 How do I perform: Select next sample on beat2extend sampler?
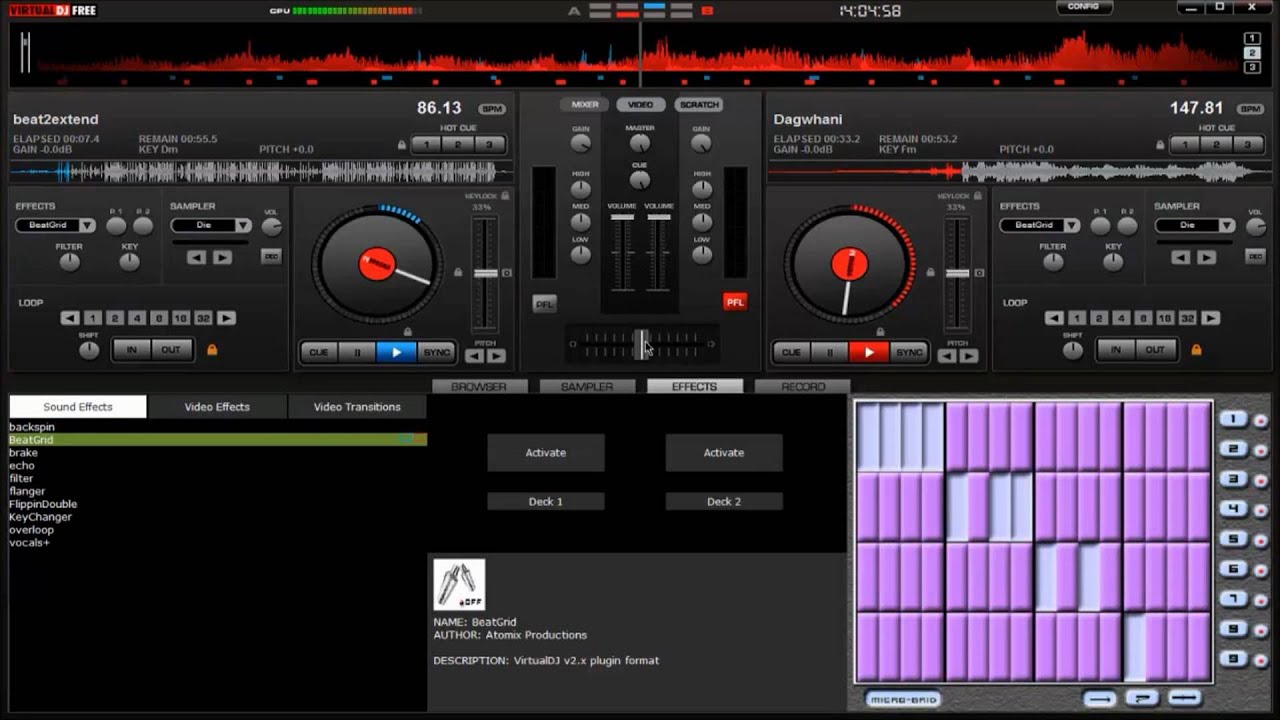(222, 257)
